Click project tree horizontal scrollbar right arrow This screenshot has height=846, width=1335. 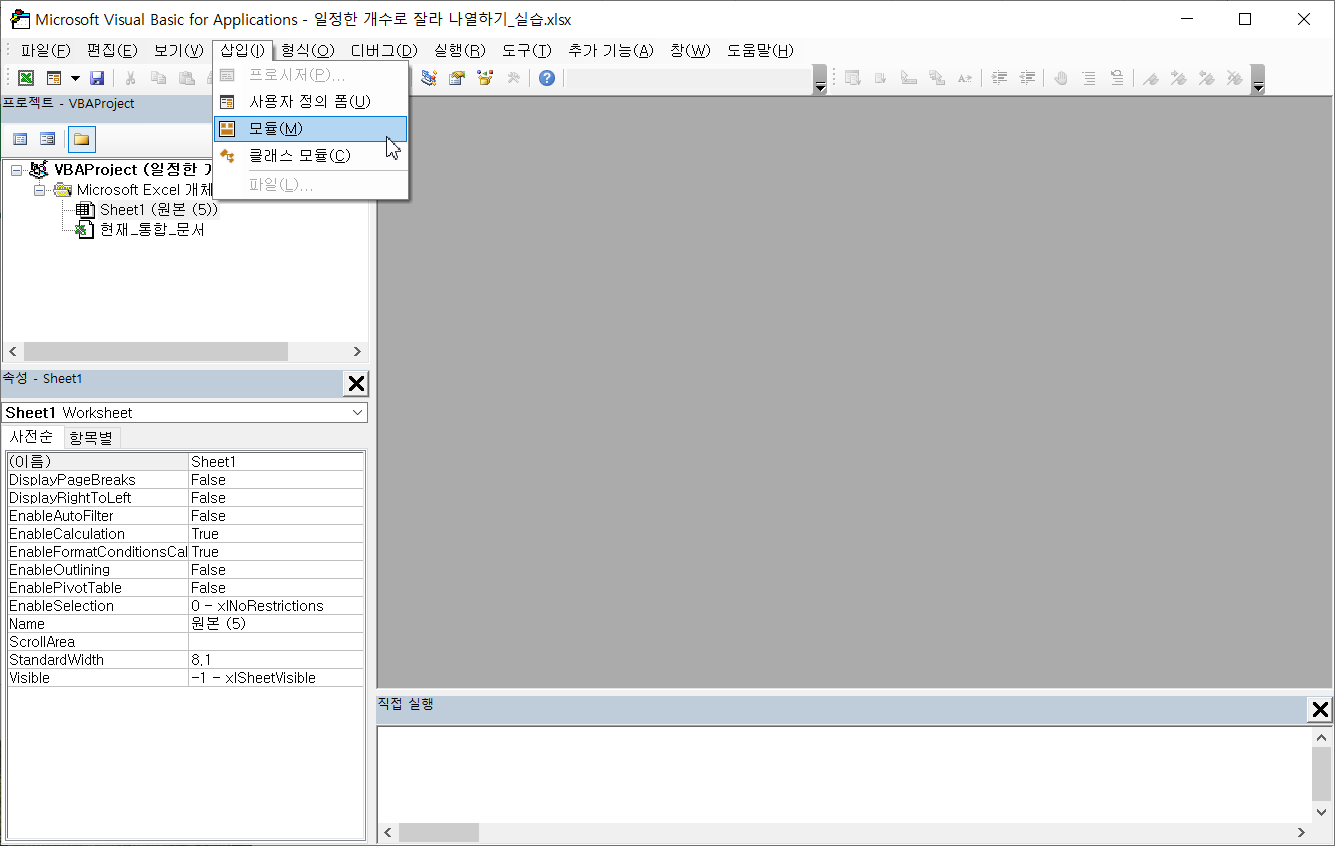point(357,352)
